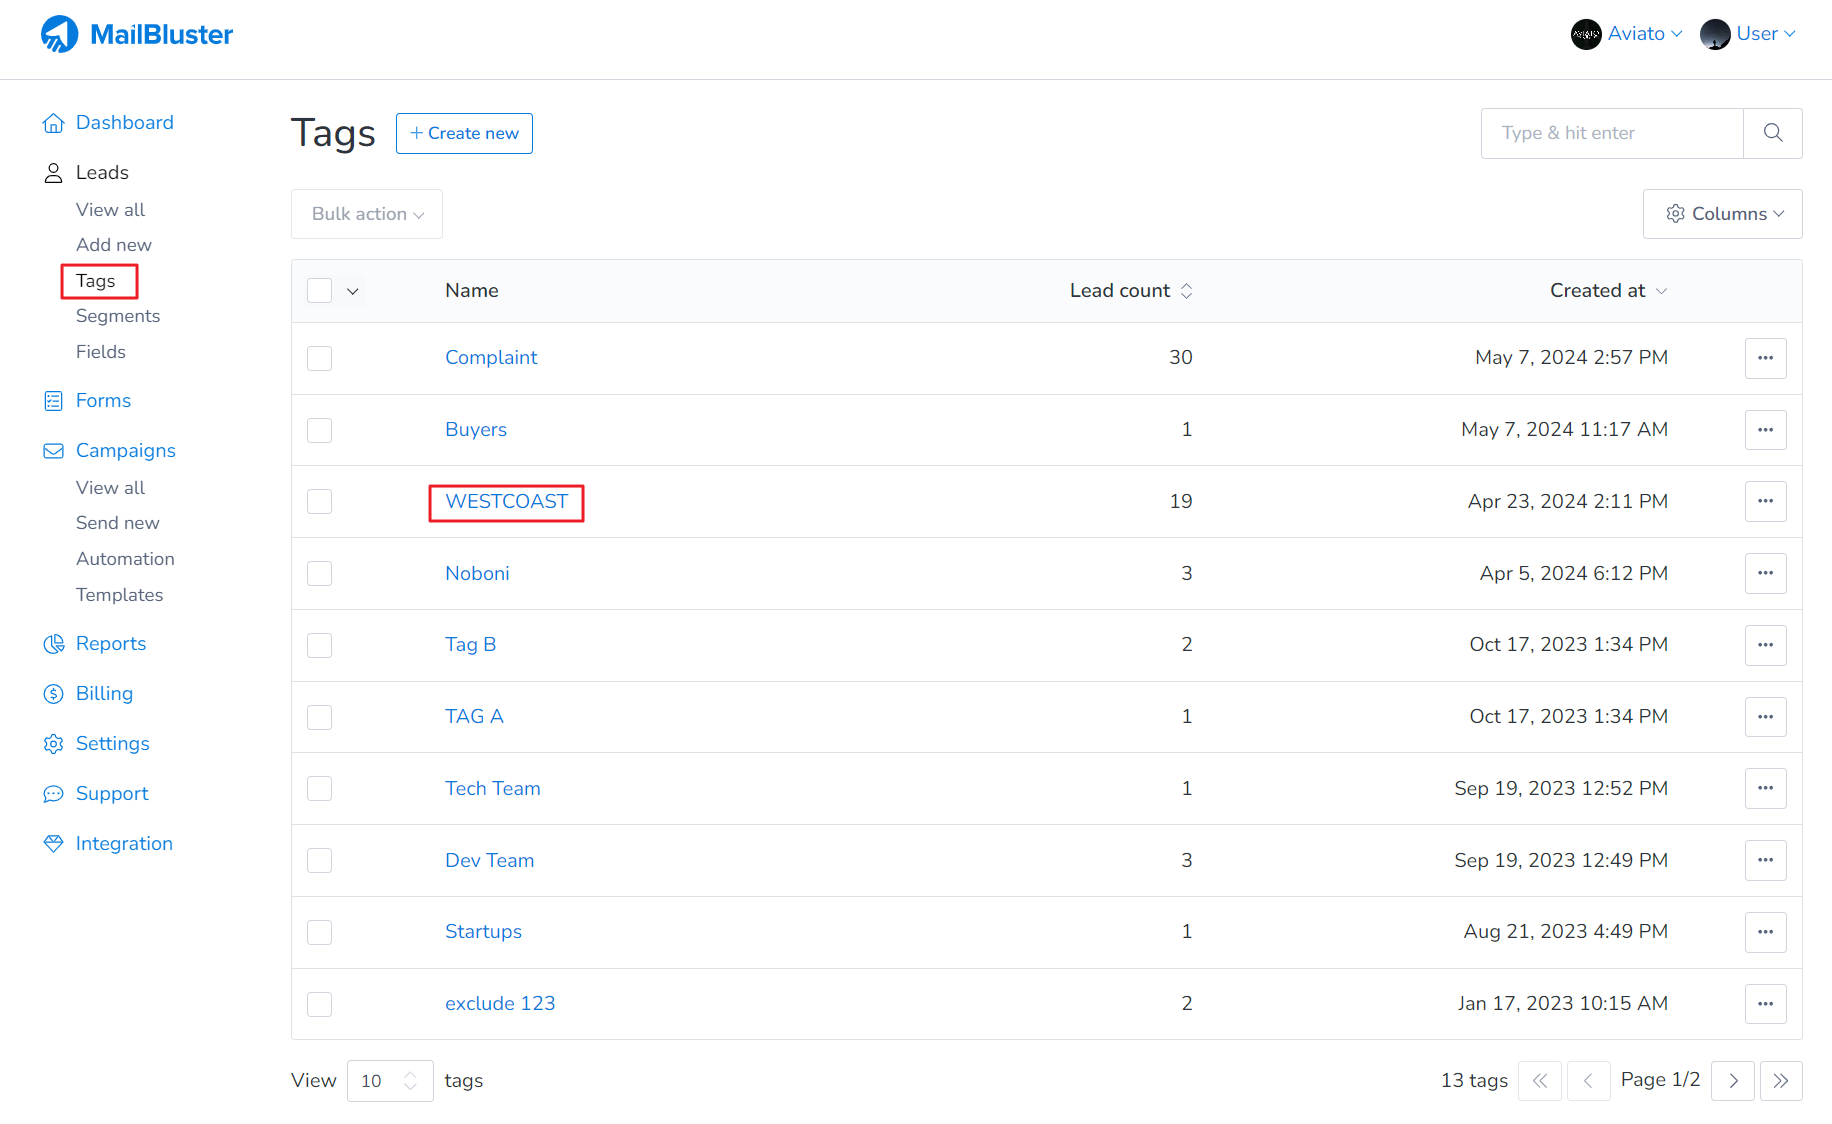The width and height of the screenshot is (1832, 1124).
Task: Open Segments in the Leads menu
Action: (118, 316)
